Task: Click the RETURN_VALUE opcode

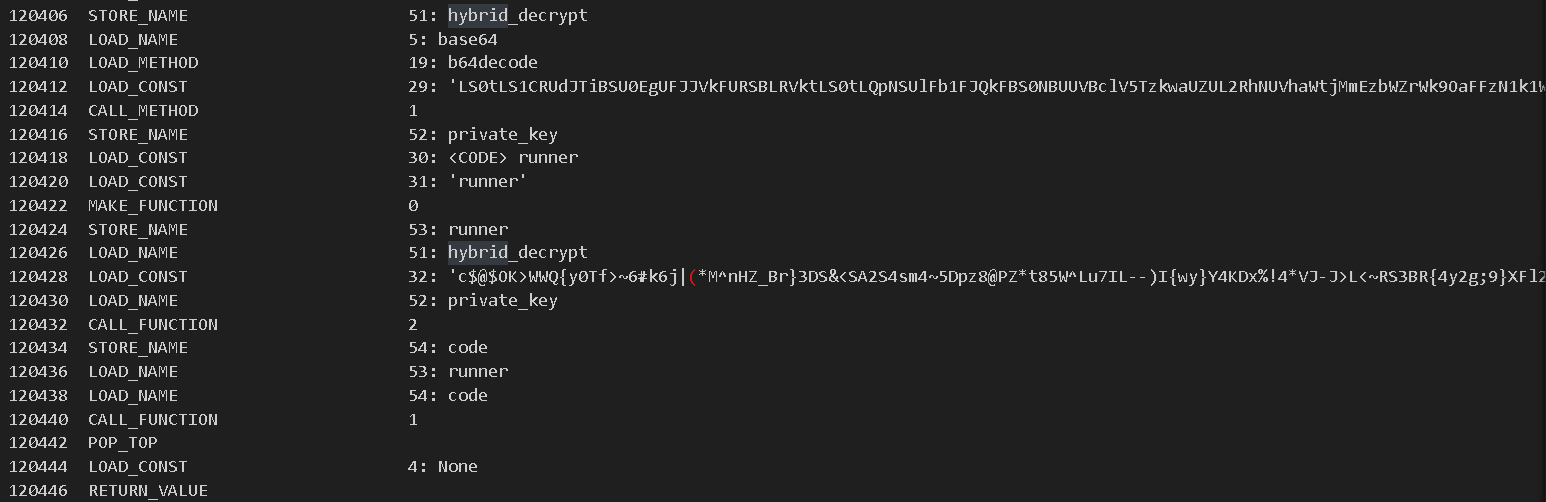Action: (148, 491)
